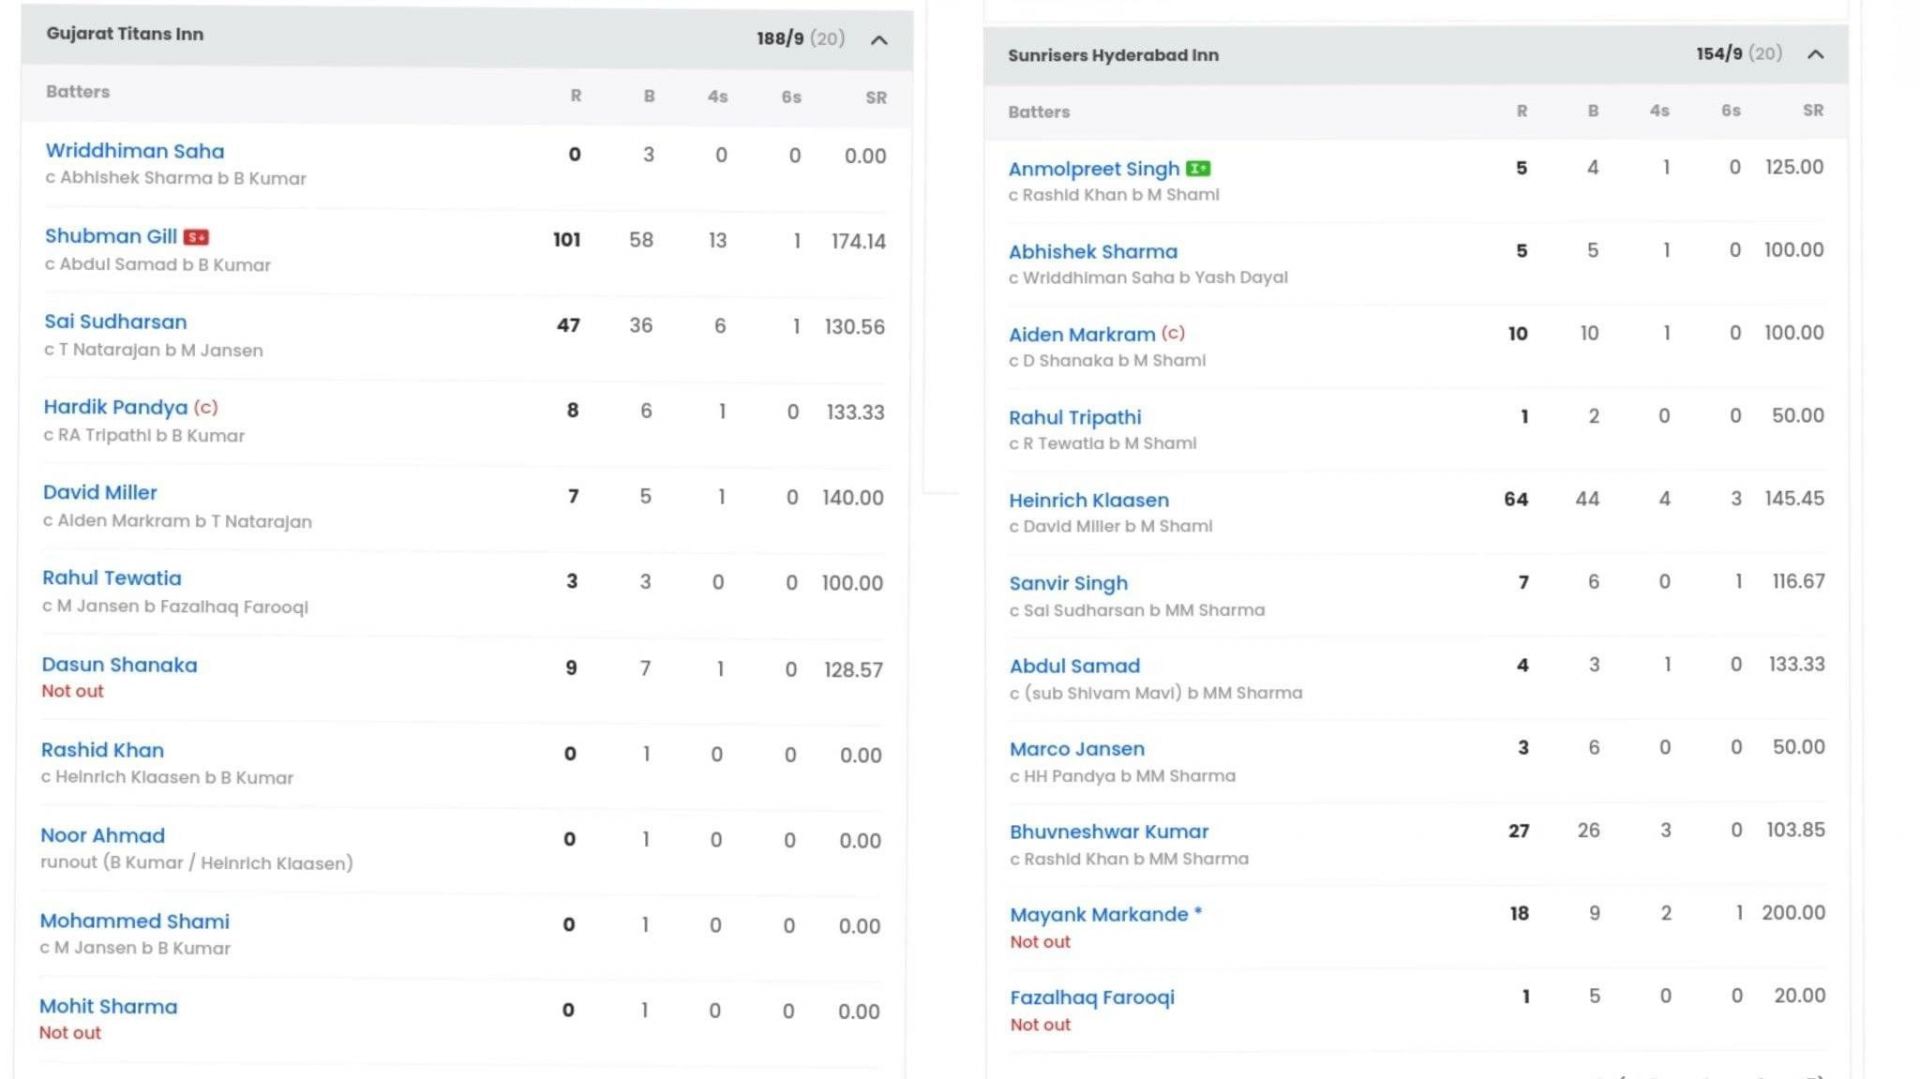Open Heinrich Klaasen's player profile
The height and width of the screenshot is (1079, 1920).
point(1088,500)
